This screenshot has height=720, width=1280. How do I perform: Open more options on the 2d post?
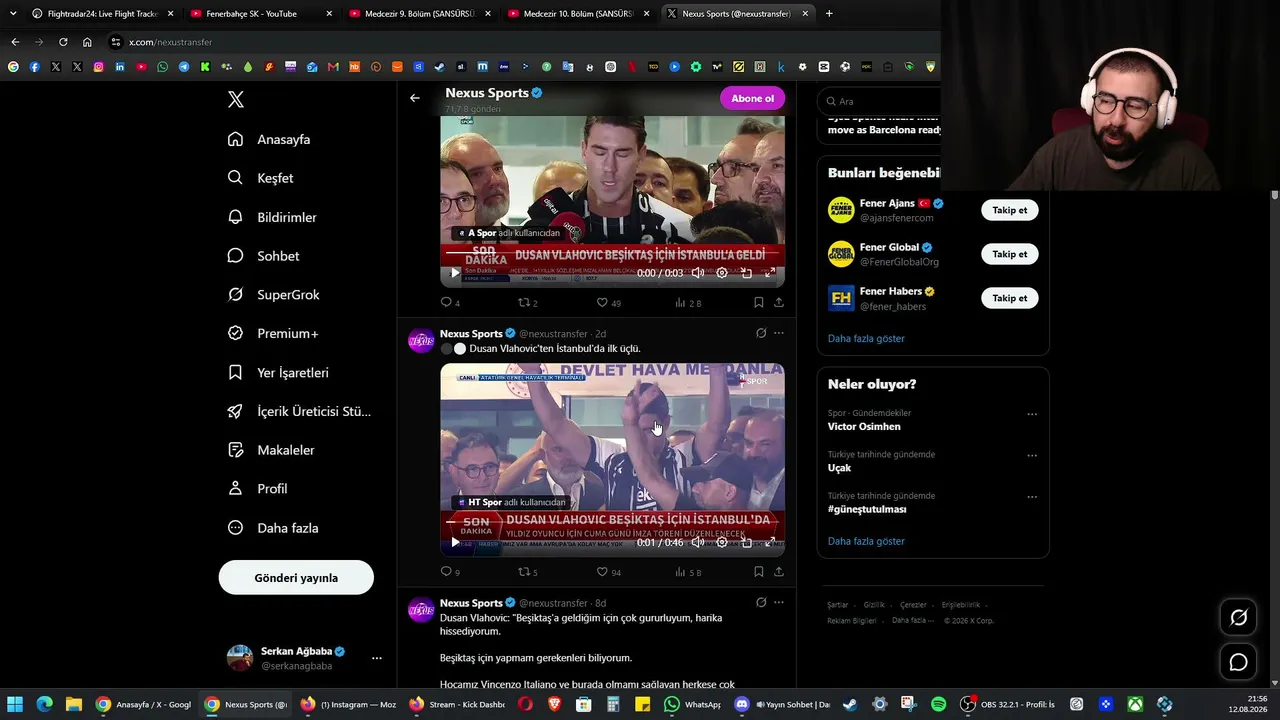pos(779,333)
